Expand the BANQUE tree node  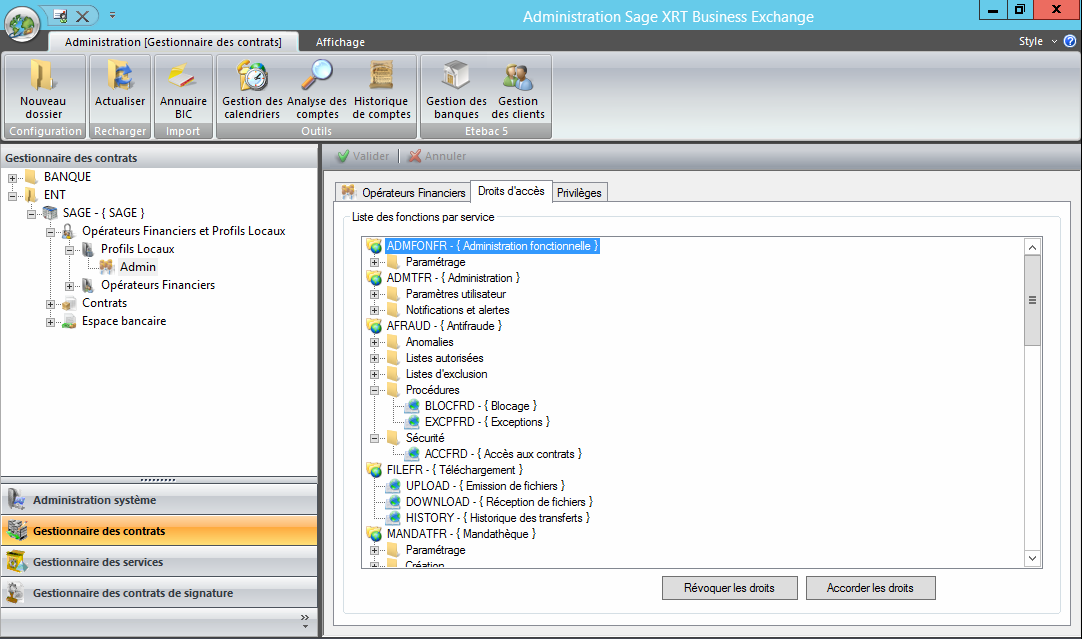tap(13, 177)
